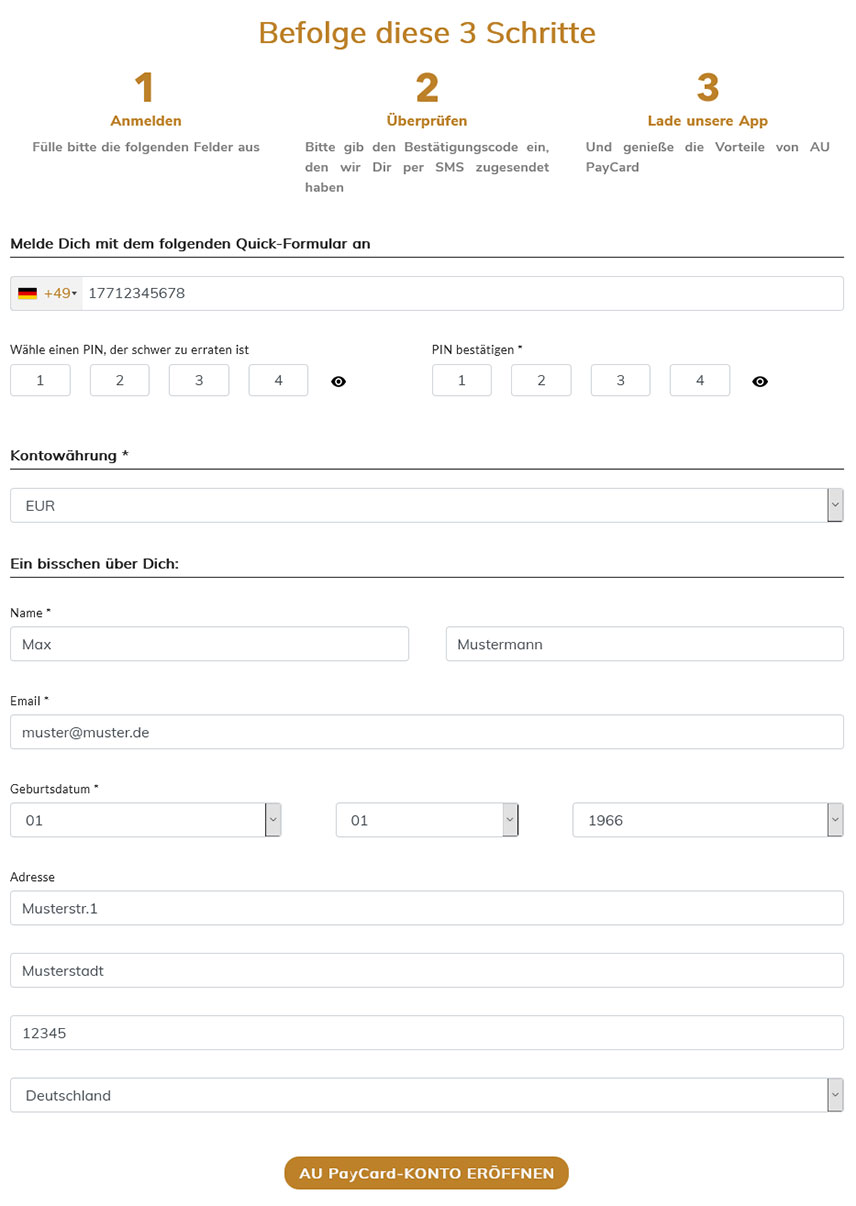Click the city field Musterstadt
This screenshot has height=1206, width=856.
[x=427, y=970]
